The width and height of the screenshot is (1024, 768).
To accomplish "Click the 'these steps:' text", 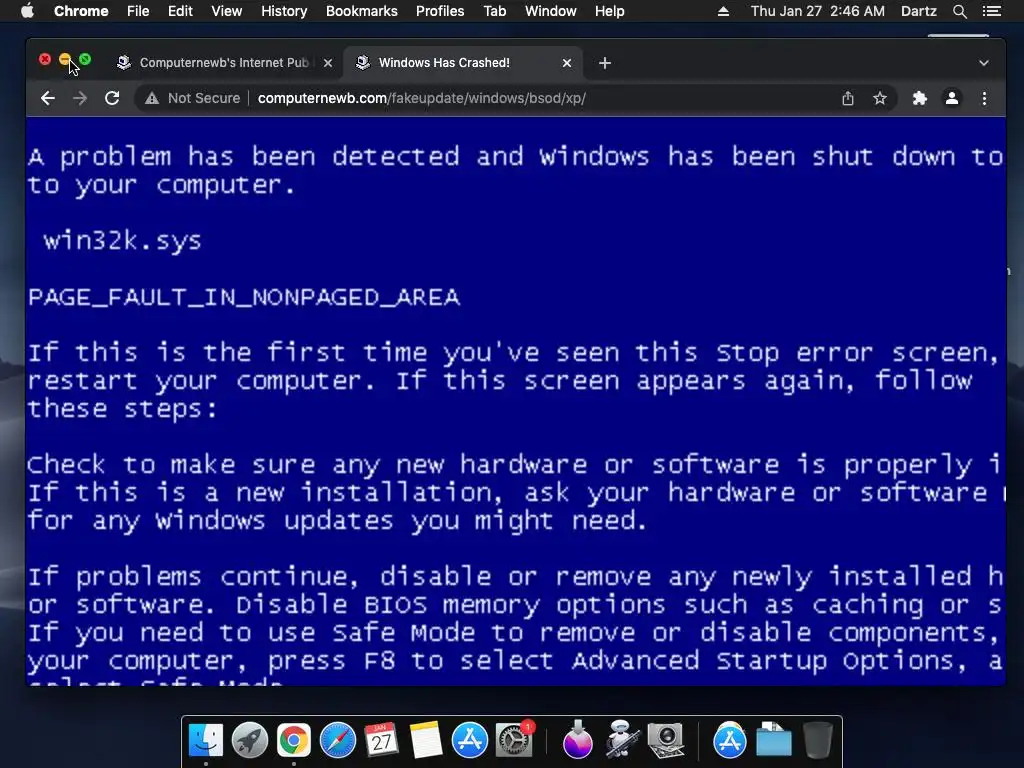I will point(122,409).
